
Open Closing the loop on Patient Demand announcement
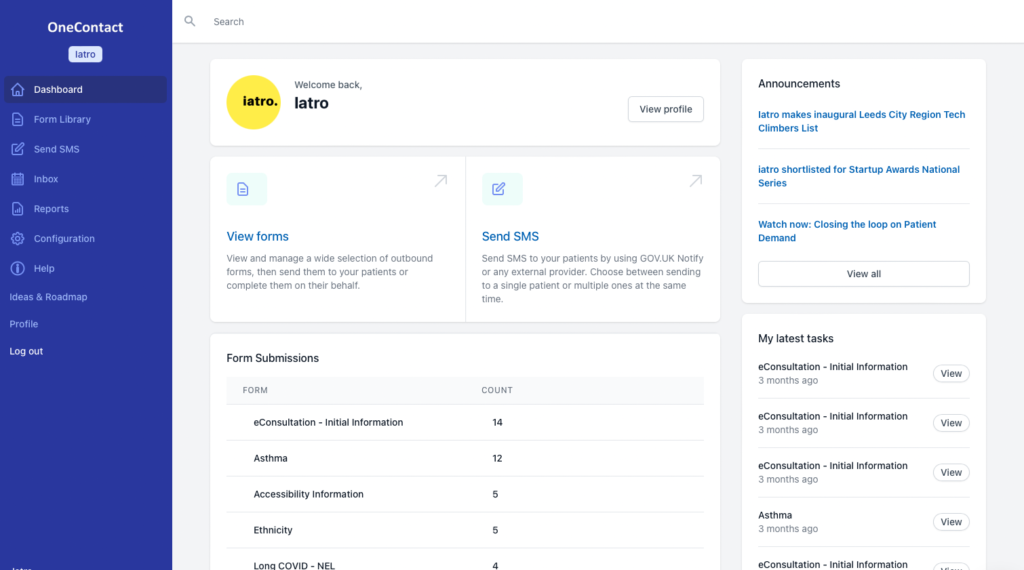[847, 231]
